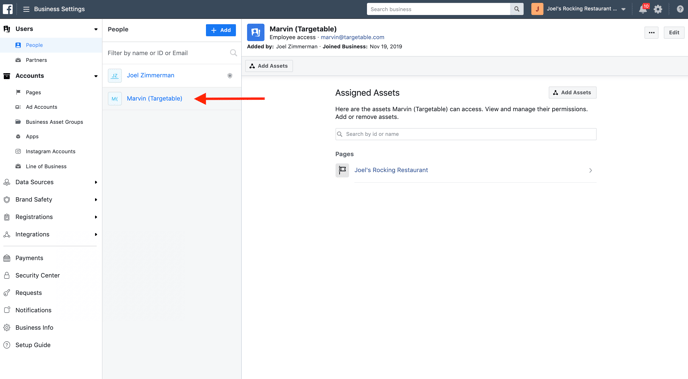Click the Facebook logo icon

[8, 9]
